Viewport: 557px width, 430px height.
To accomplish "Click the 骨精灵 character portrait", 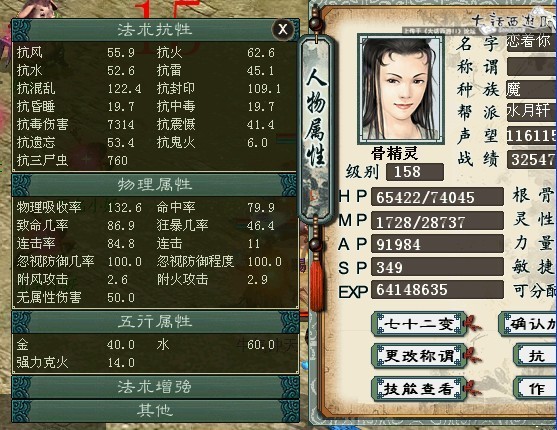I will click(x=401, y=89).
